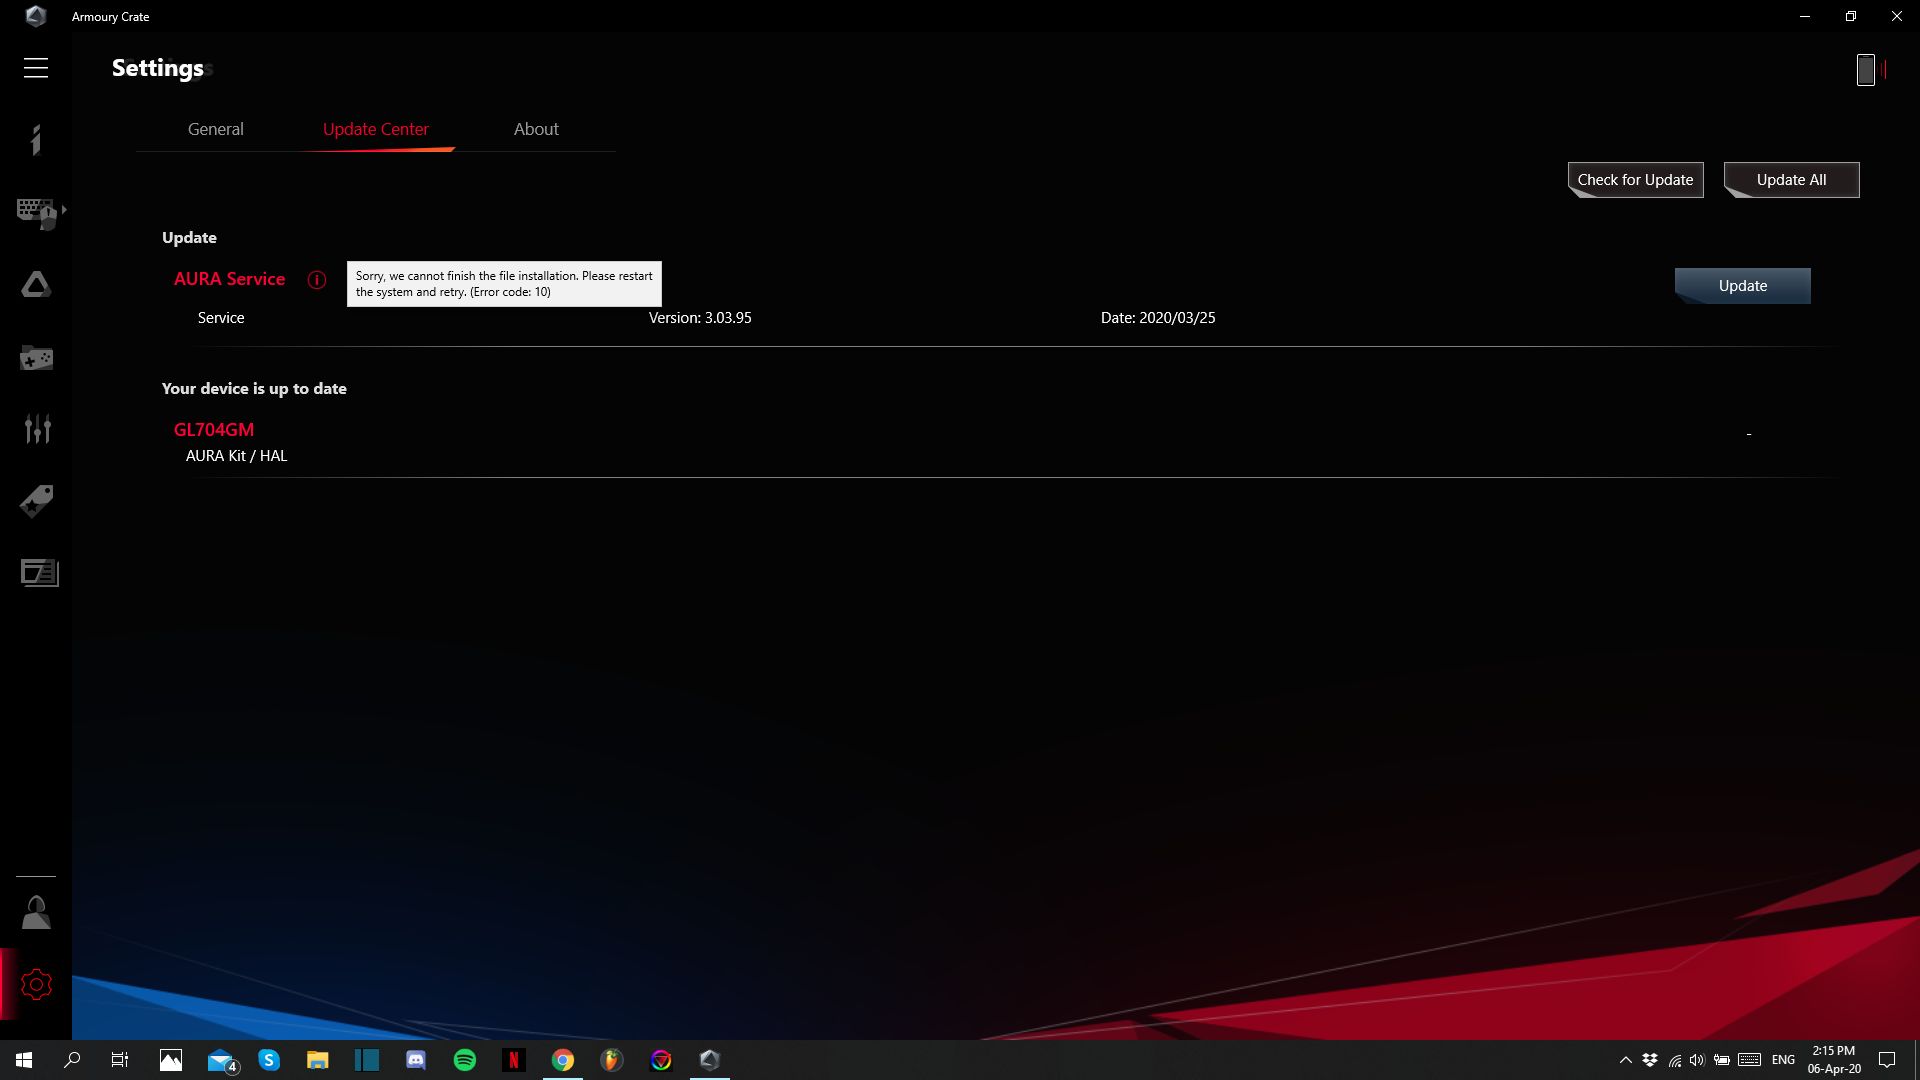Click Update All
The width and height of the screenshot is (1920, 1080).
1790,179
